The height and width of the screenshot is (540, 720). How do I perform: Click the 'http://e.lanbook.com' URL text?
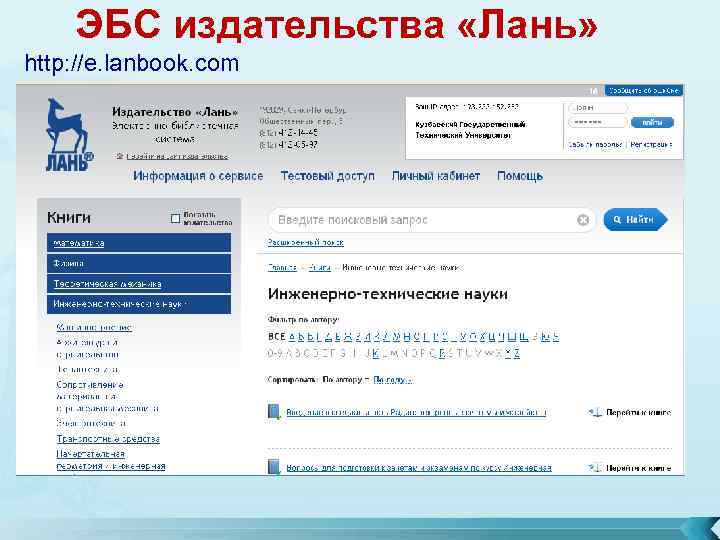tap(132, 63)
